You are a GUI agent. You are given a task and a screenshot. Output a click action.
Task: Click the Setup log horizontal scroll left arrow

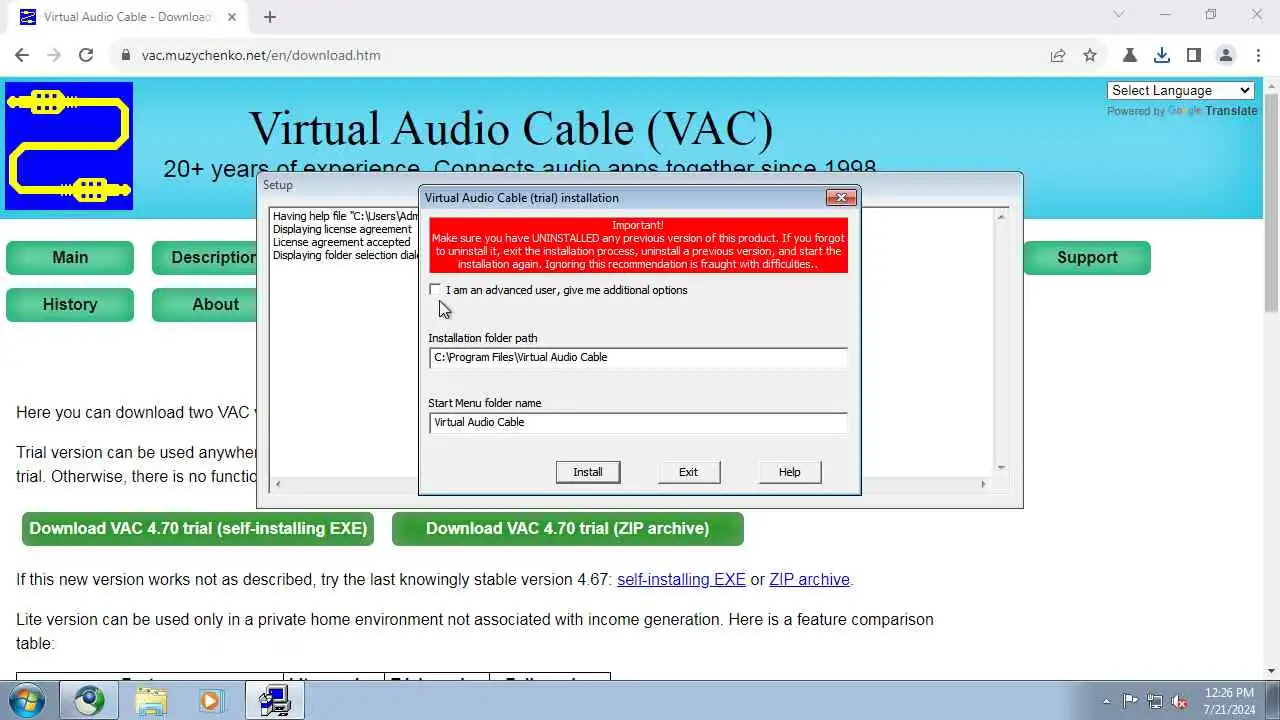tap(278, 484)
